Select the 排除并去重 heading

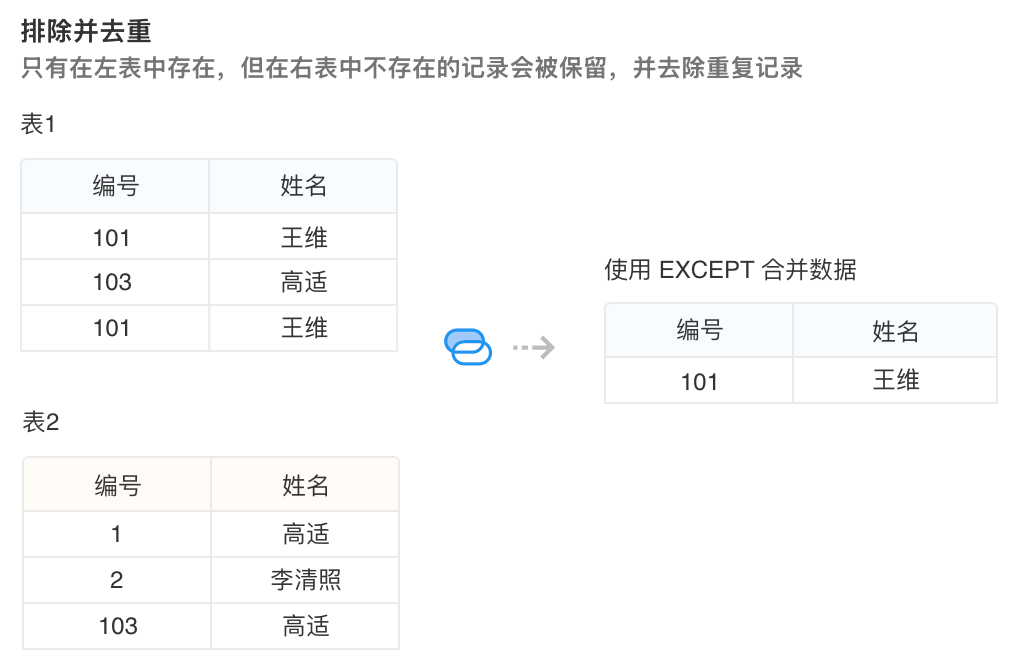(x=86, y=31)
